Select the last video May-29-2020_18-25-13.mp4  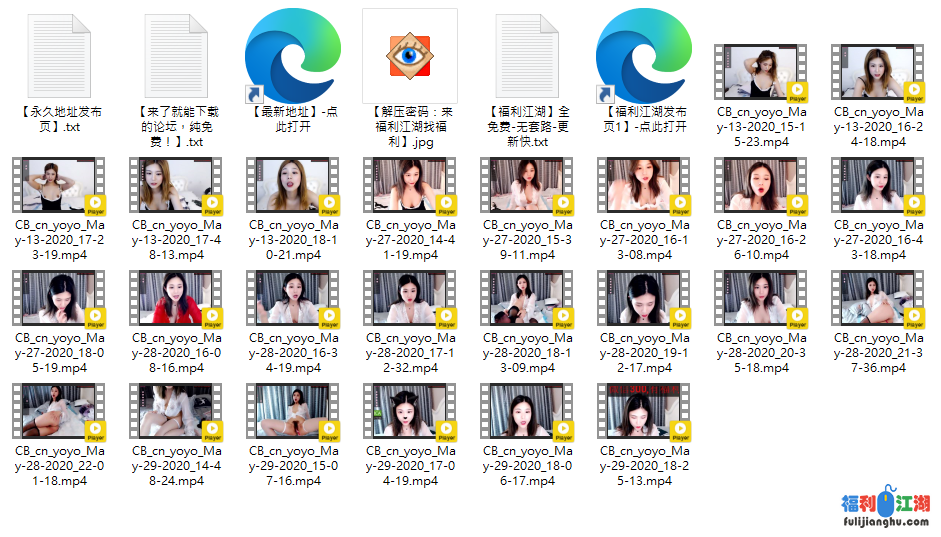click(x=645, y=412)
